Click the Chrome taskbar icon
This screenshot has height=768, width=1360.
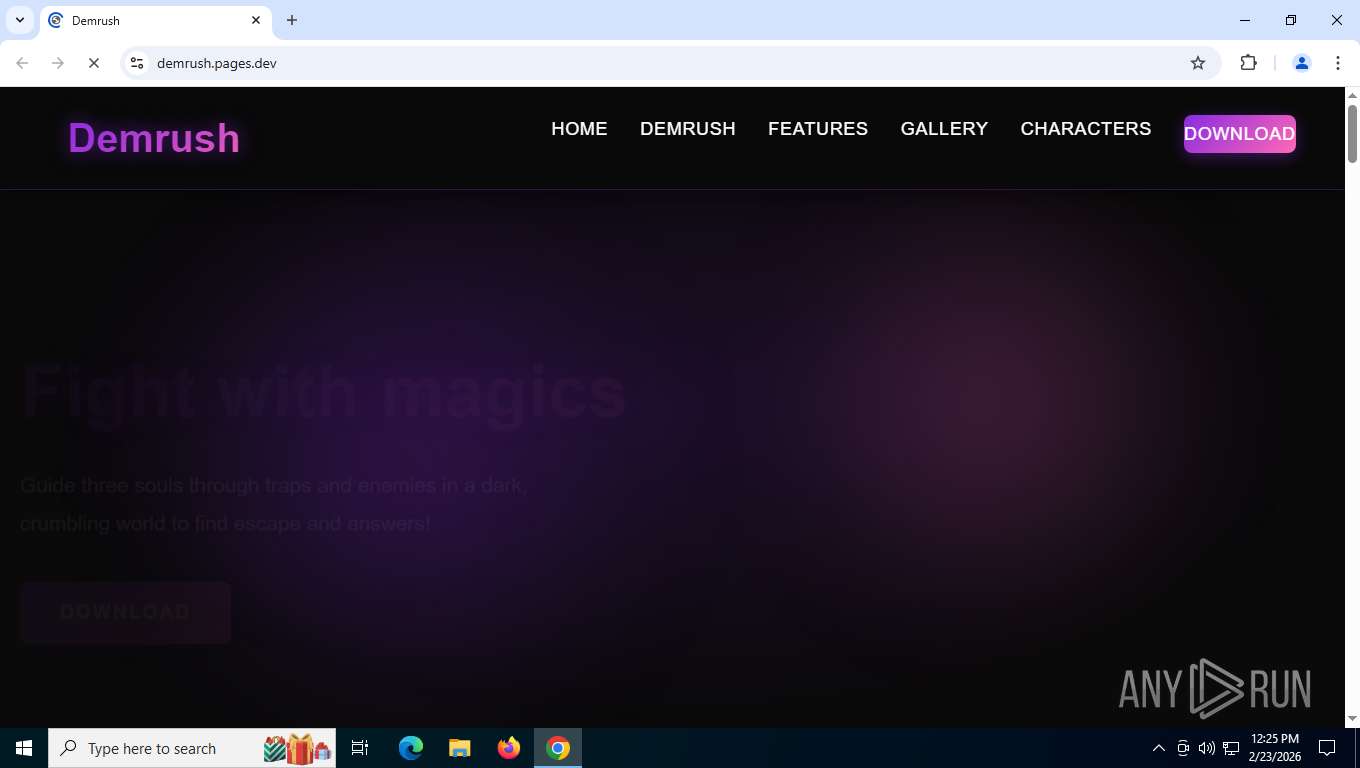click(x=558, y=748)
